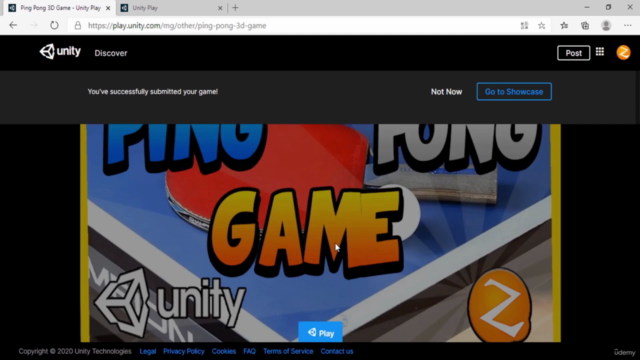This screenshot has height=360, width=640.
Task: Restore down the browser window
Action: coord(608,7)
